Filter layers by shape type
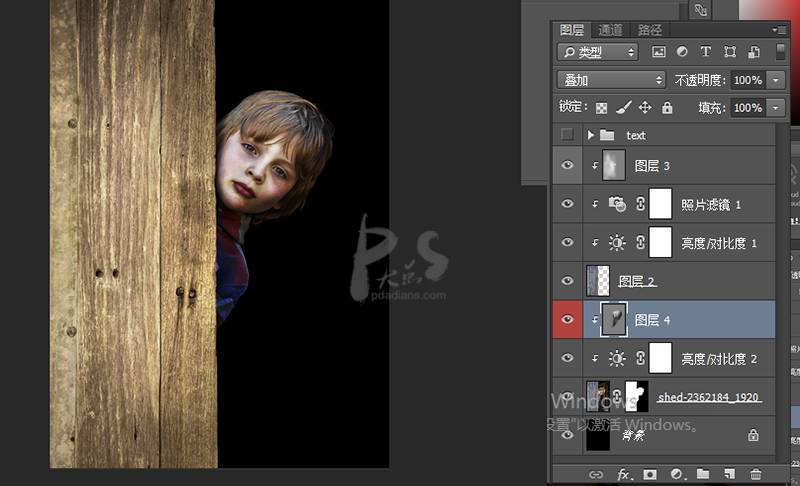 (730, 52)
